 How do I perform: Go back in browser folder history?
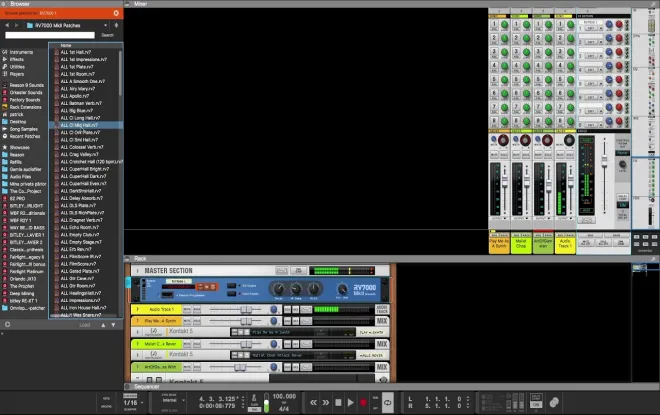point(7,25)
